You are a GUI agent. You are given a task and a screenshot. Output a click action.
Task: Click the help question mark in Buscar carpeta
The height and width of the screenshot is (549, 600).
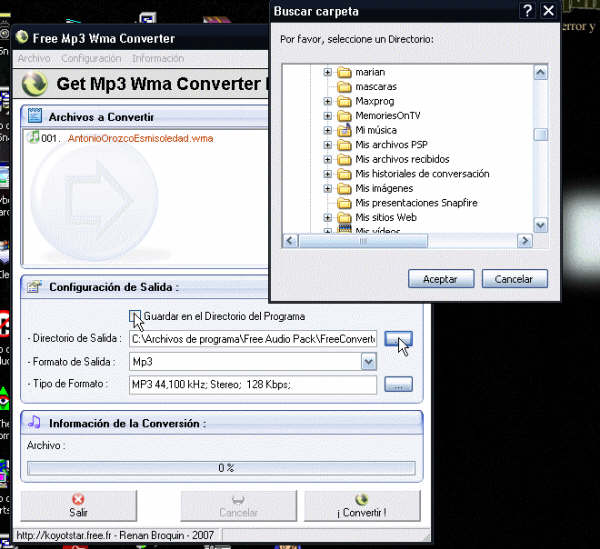tap(528, 11)
